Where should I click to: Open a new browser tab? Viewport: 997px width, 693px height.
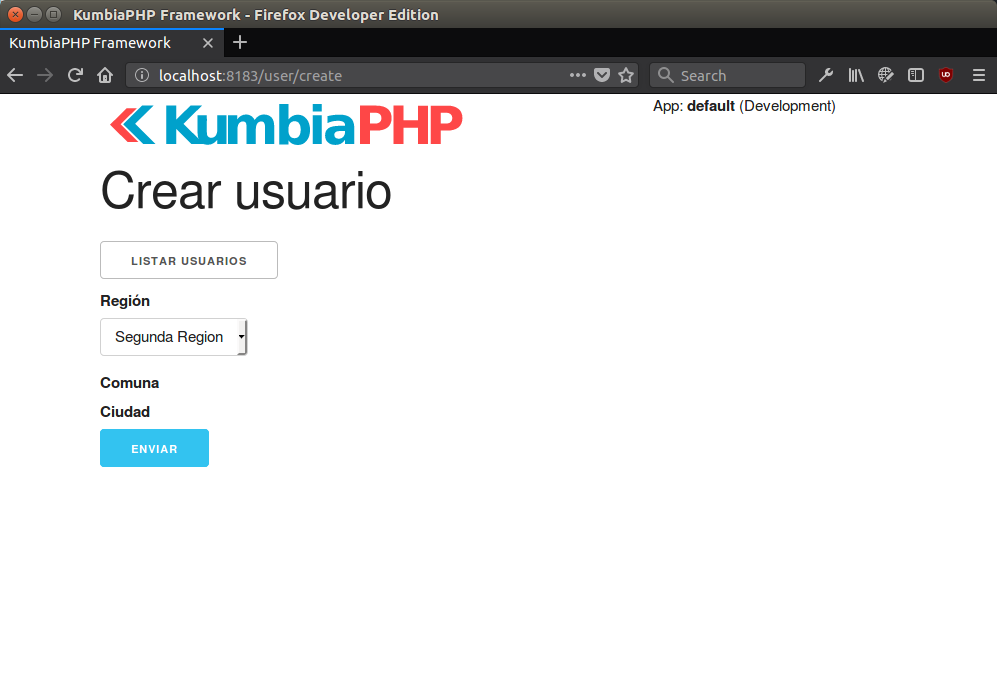point(240,43)
